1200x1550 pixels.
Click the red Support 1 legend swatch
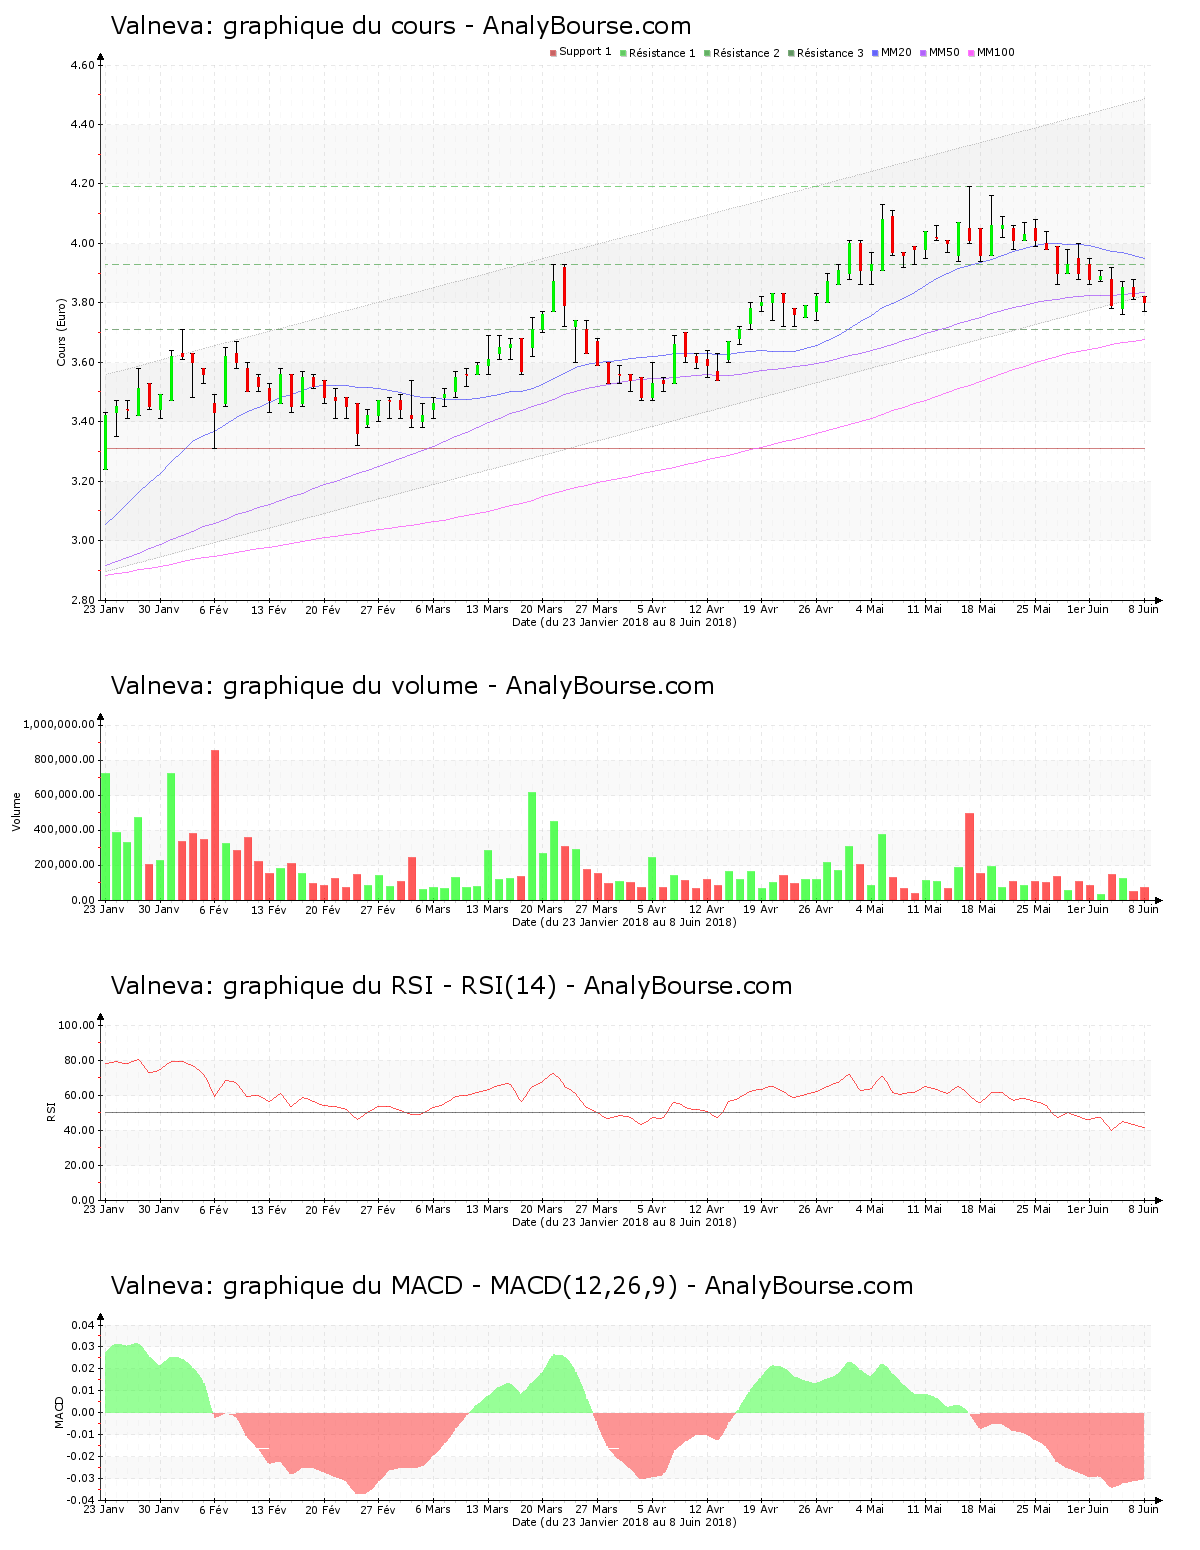point(553,53)
